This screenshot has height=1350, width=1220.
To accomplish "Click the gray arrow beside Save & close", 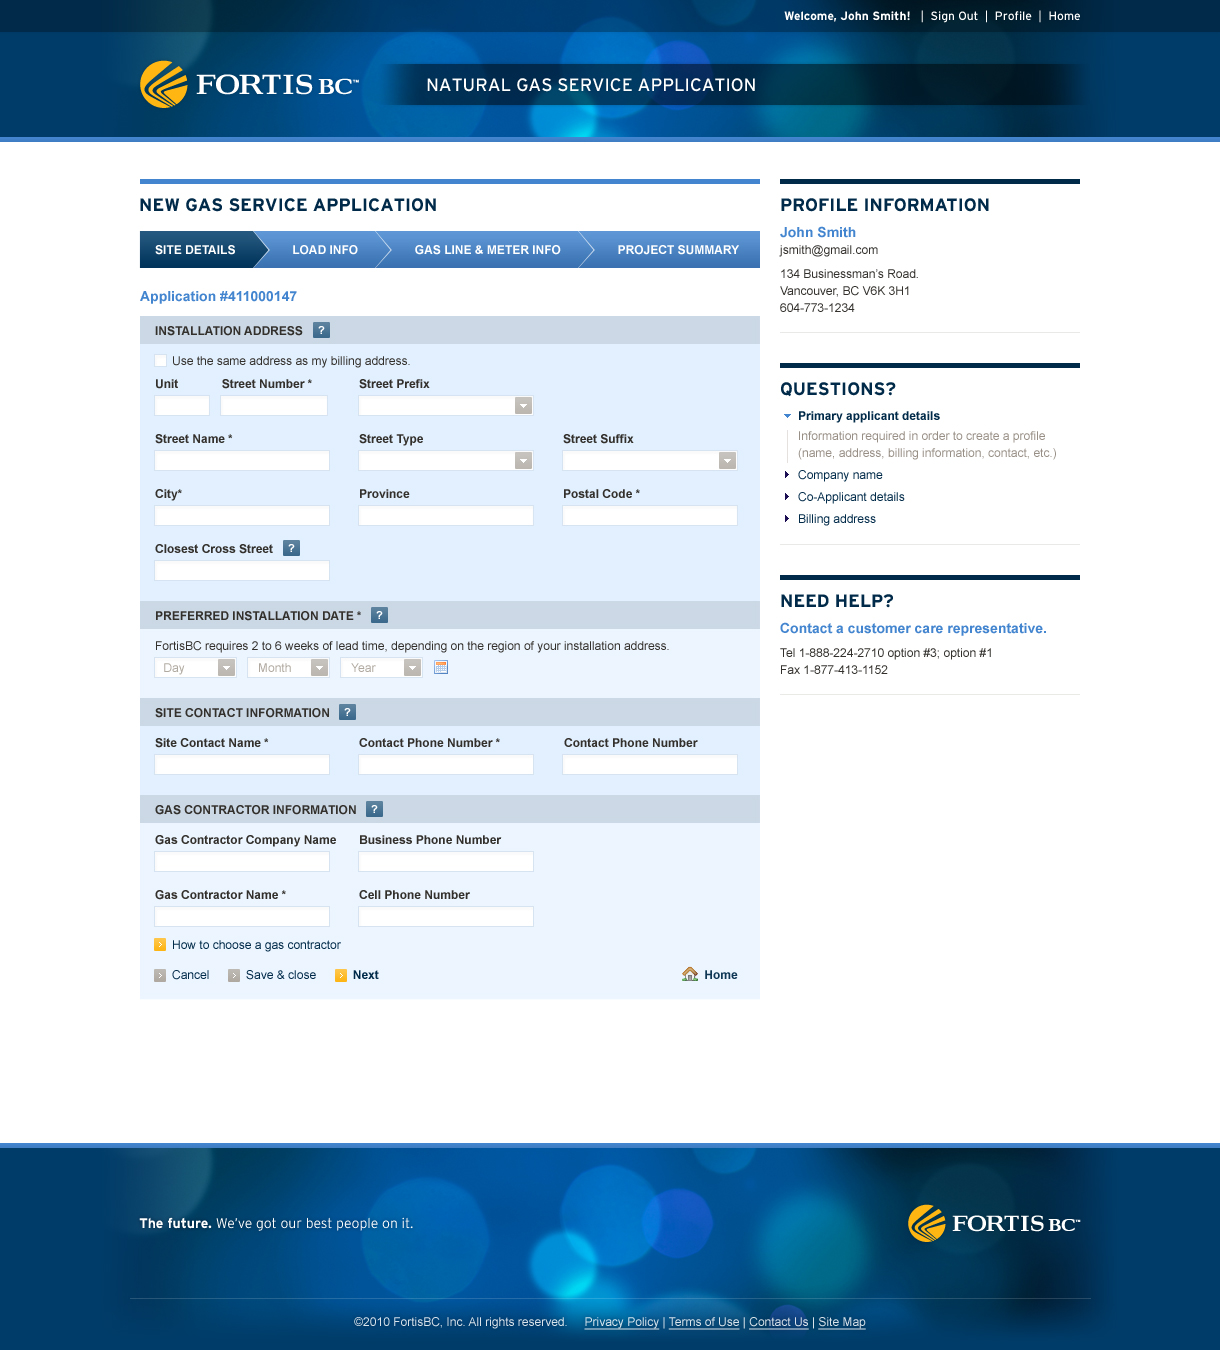I will click(234, 975).
